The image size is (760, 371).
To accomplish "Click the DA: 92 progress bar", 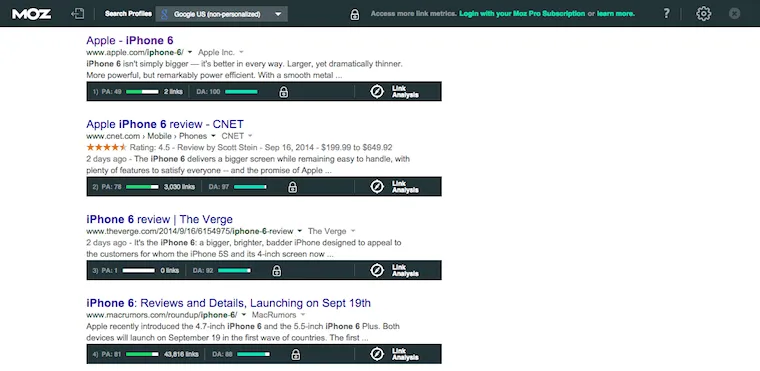I will click(x=234, y=271).
